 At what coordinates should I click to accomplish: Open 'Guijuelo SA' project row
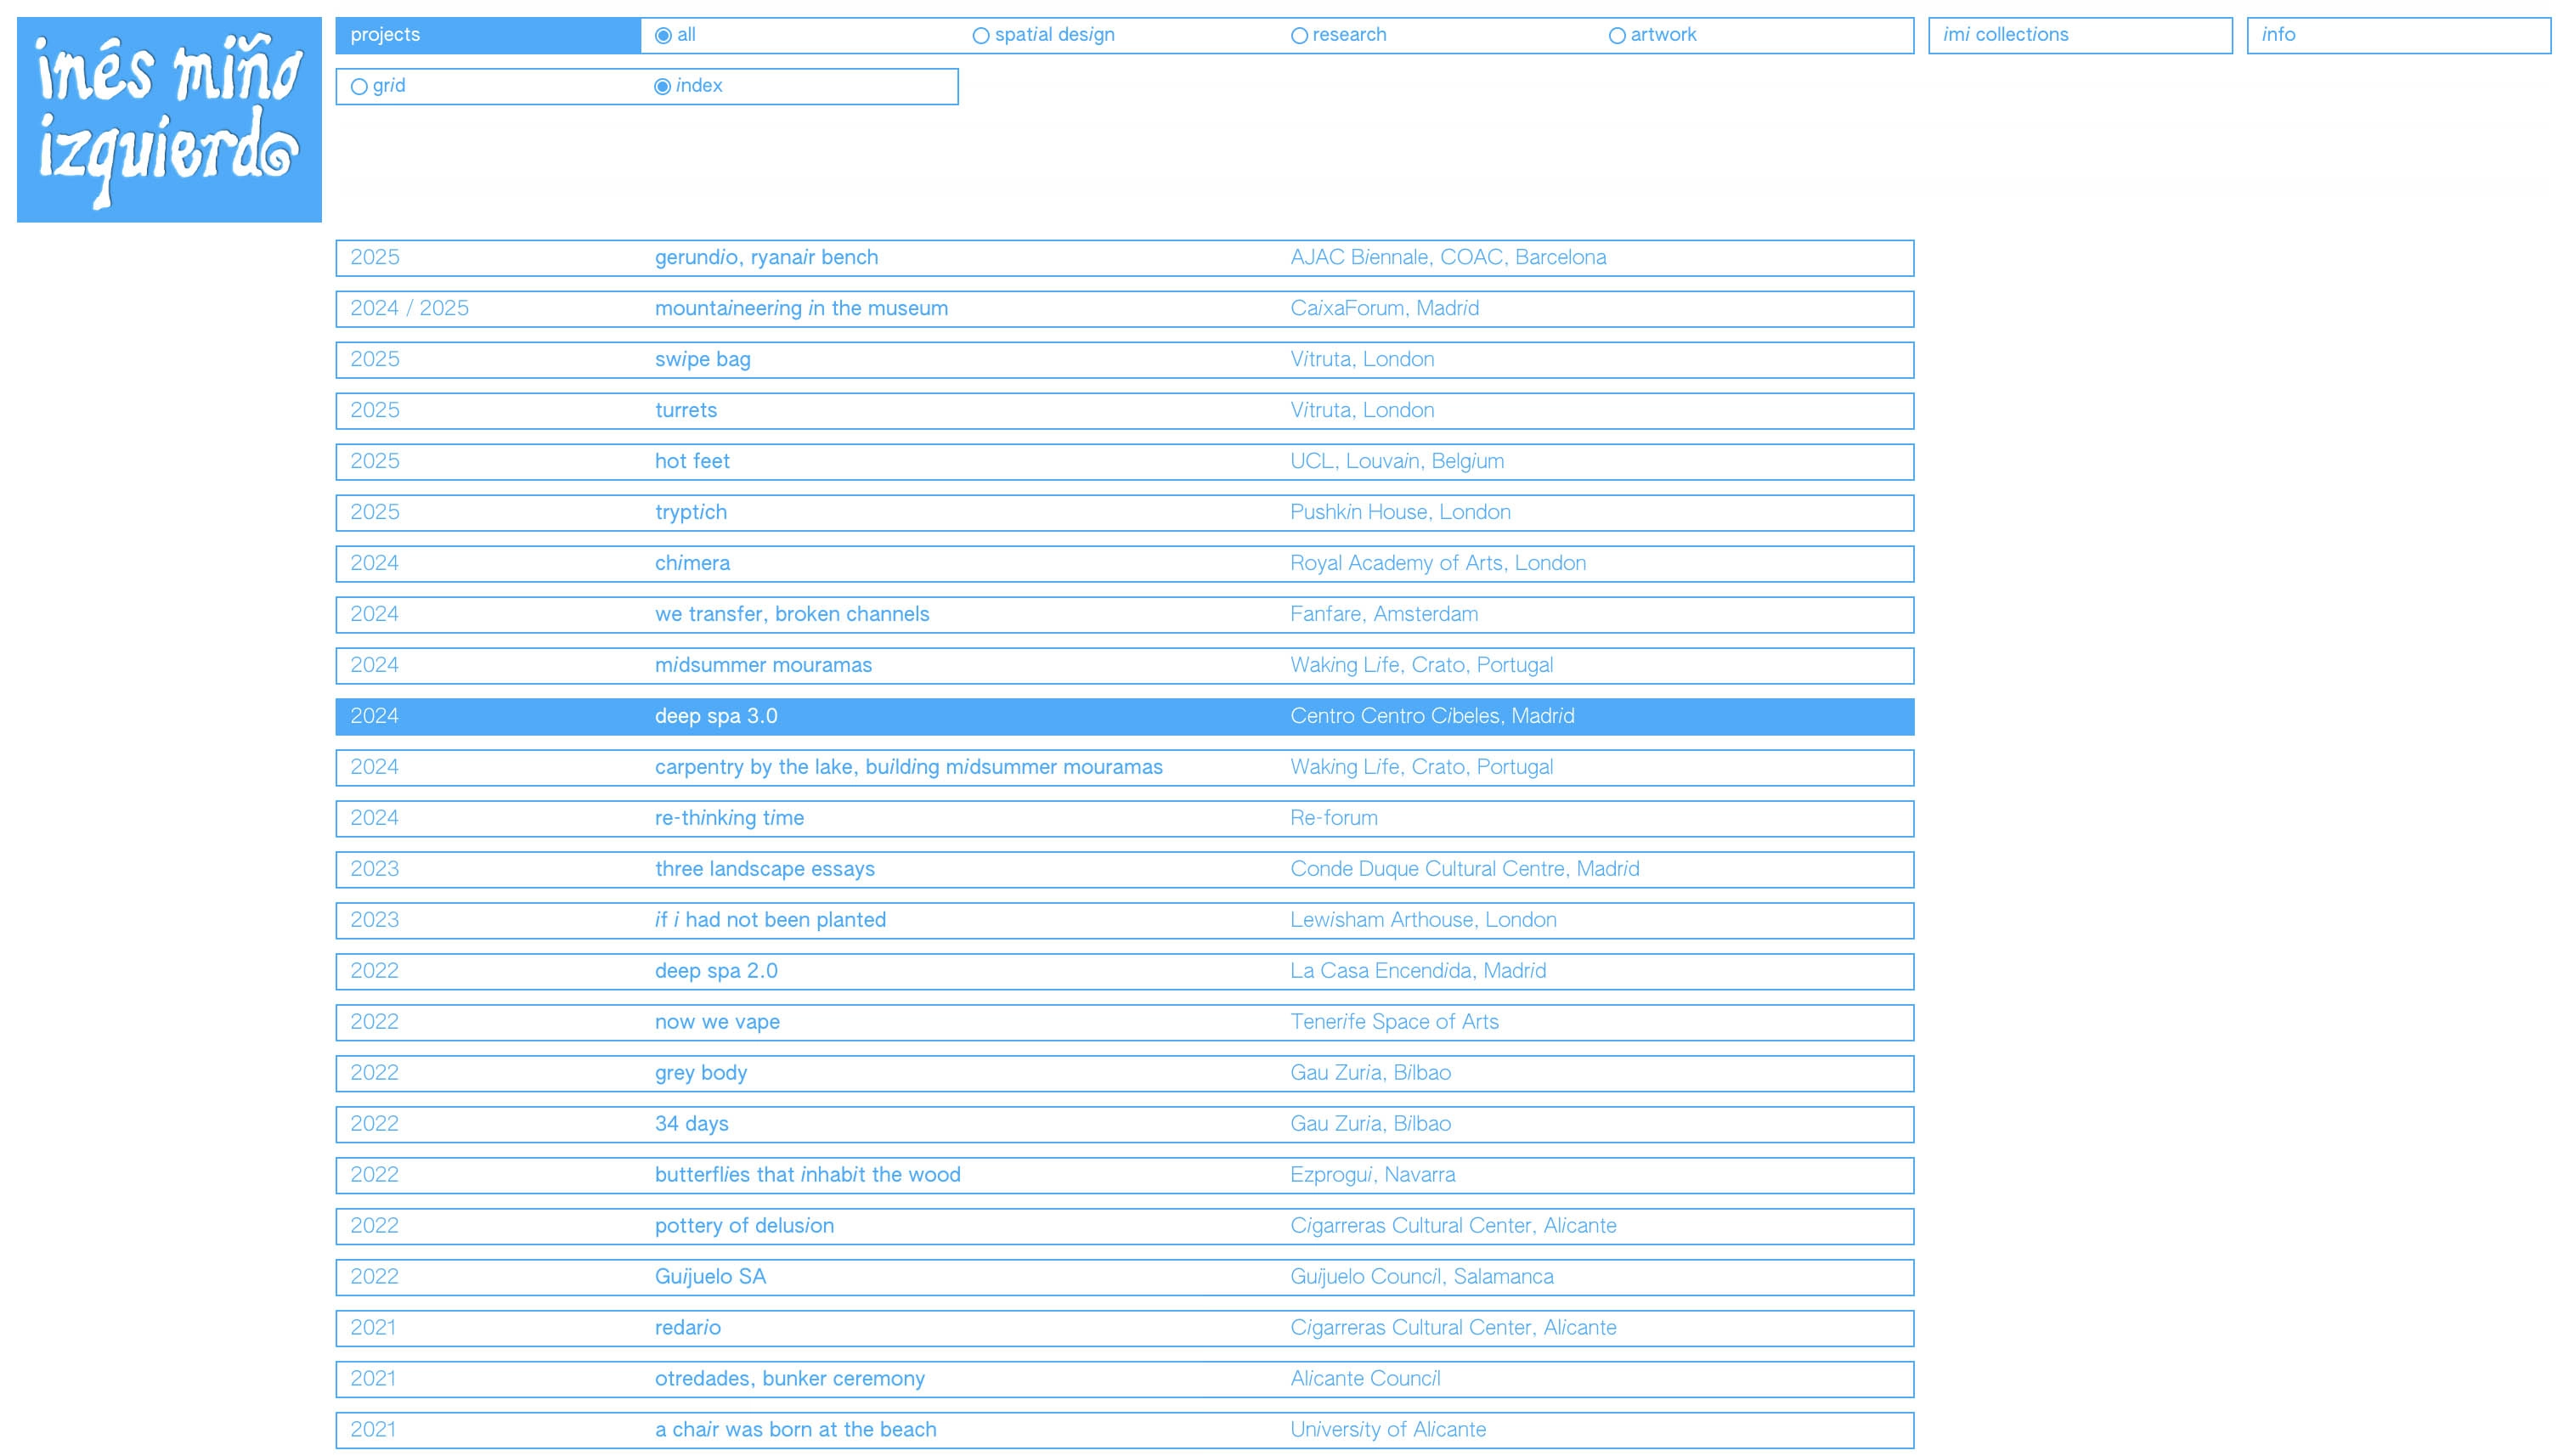pyautogui.click(x=710, y=1278)
